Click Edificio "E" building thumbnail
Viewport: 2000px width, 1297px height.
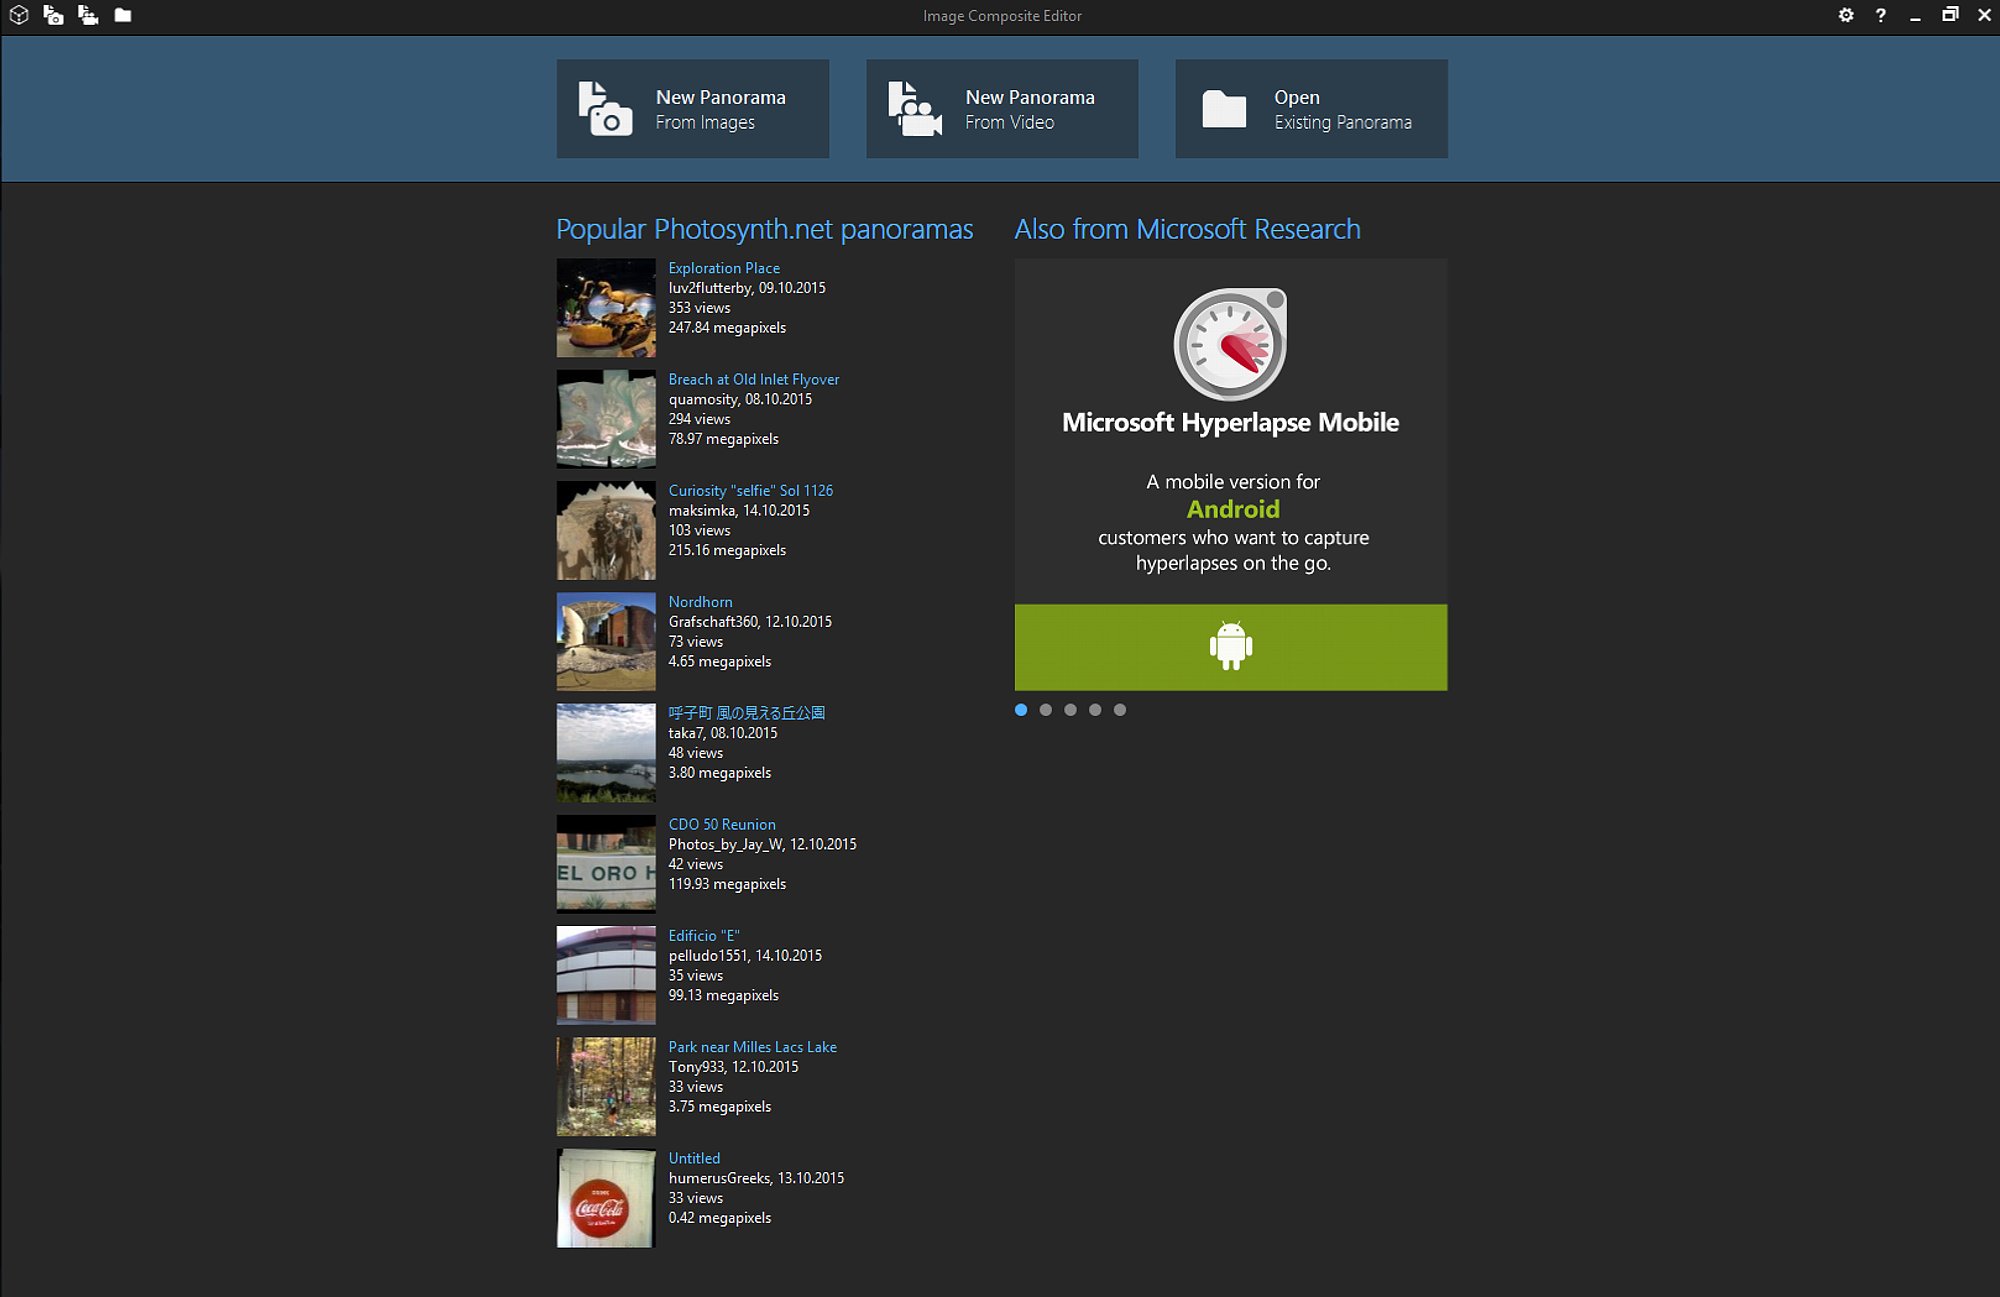(606, 975)
